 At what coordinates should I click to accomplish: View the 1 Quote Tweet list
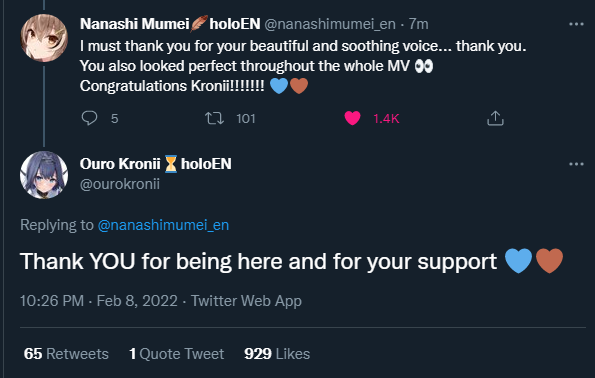(176, 354)
